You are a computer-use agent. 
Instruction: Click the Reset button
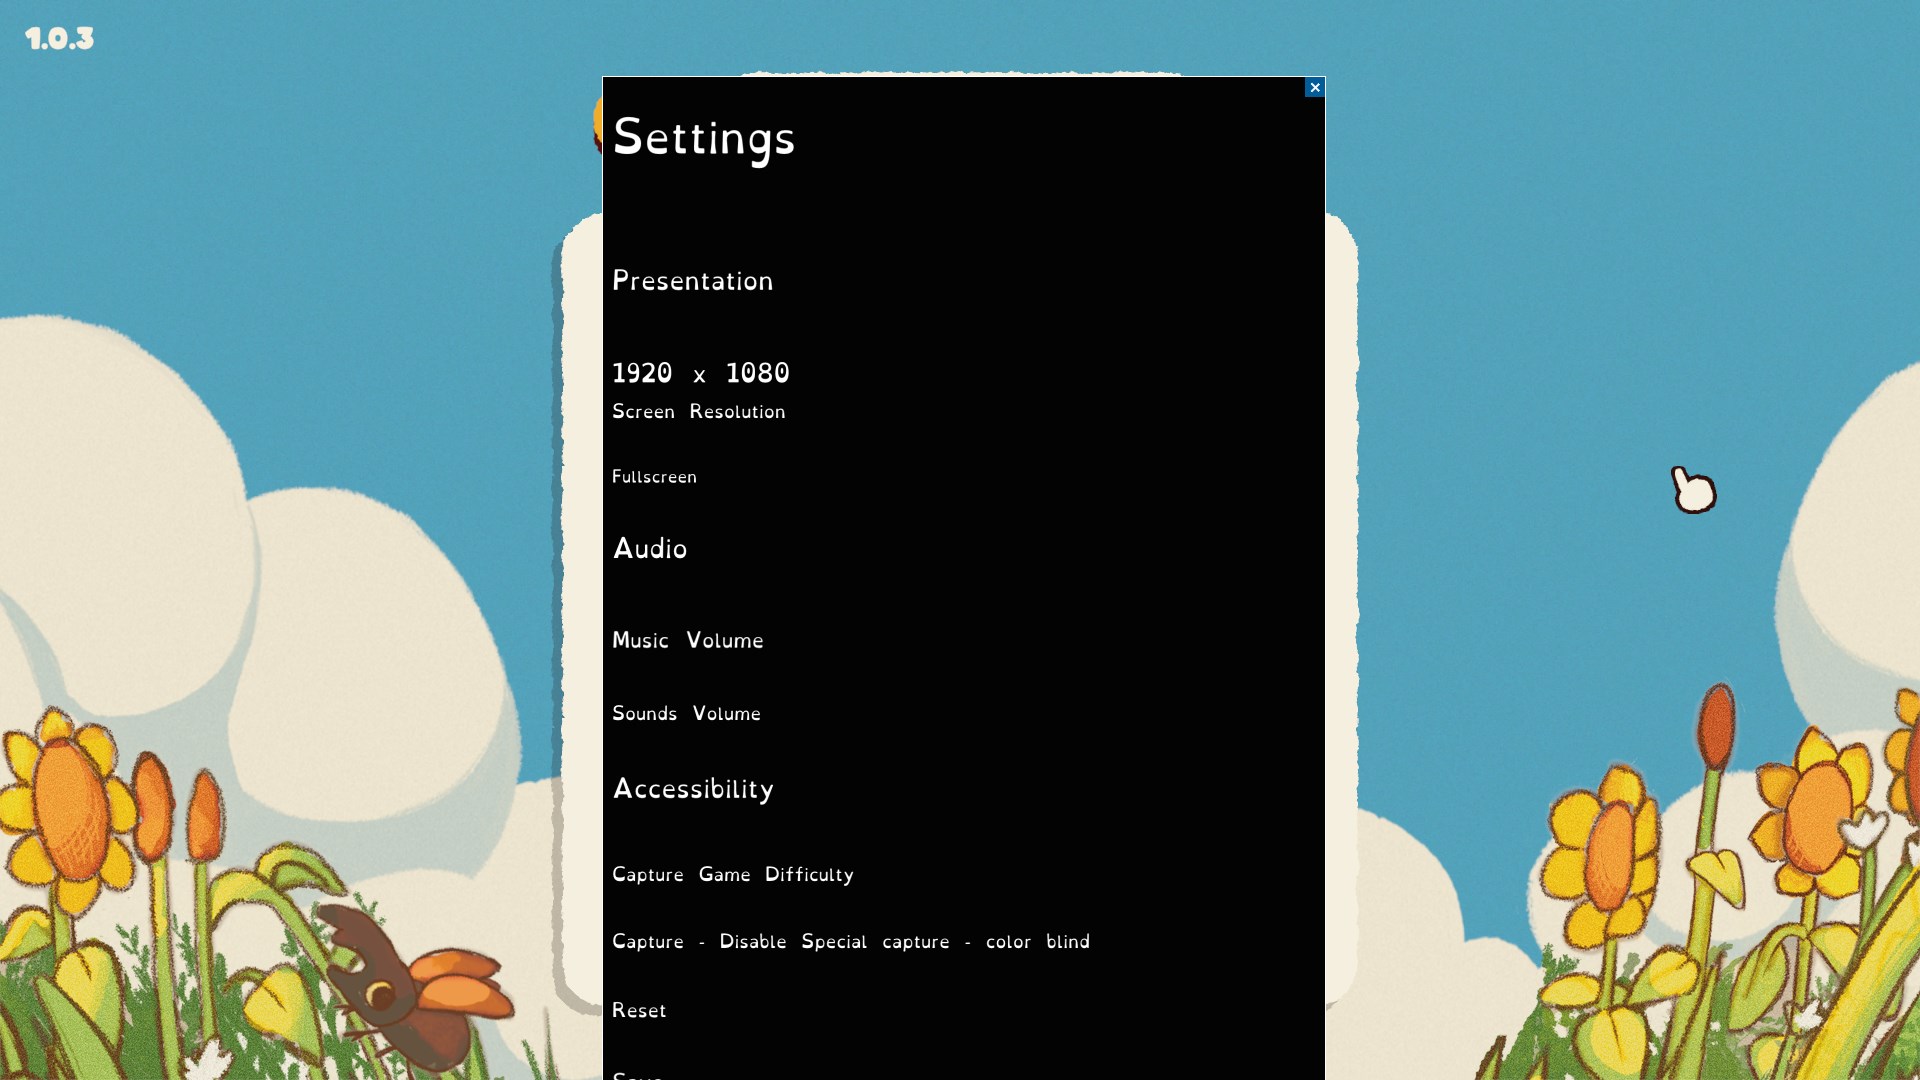tap(639, 1010)
